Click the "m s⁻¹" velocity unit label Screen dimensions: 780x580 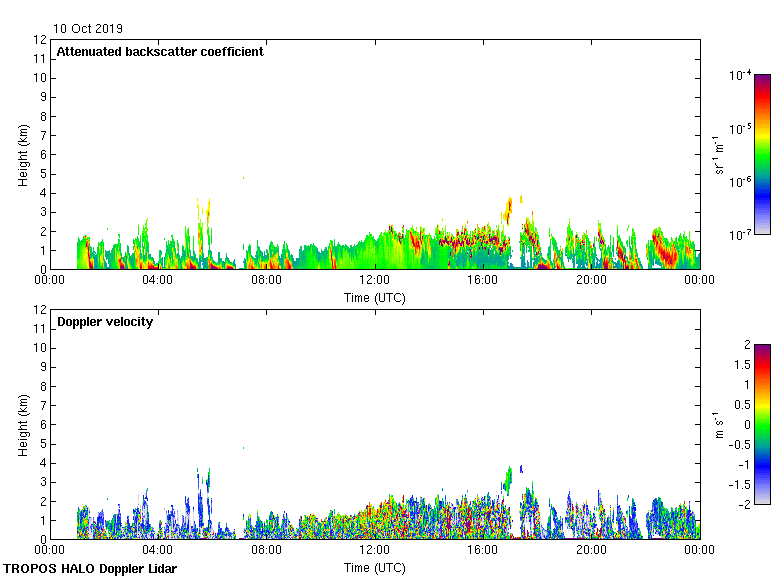720,424
